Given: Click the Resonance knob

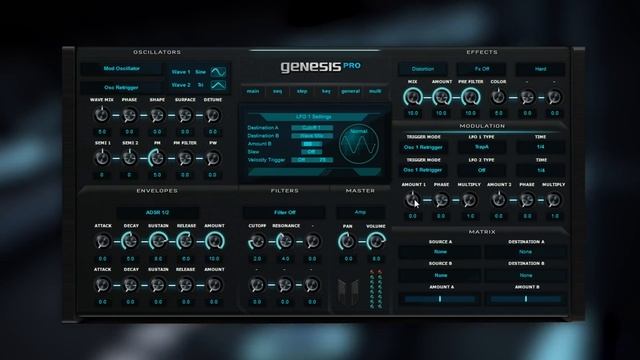Looking at the screenshot, I should pos(285,242).
